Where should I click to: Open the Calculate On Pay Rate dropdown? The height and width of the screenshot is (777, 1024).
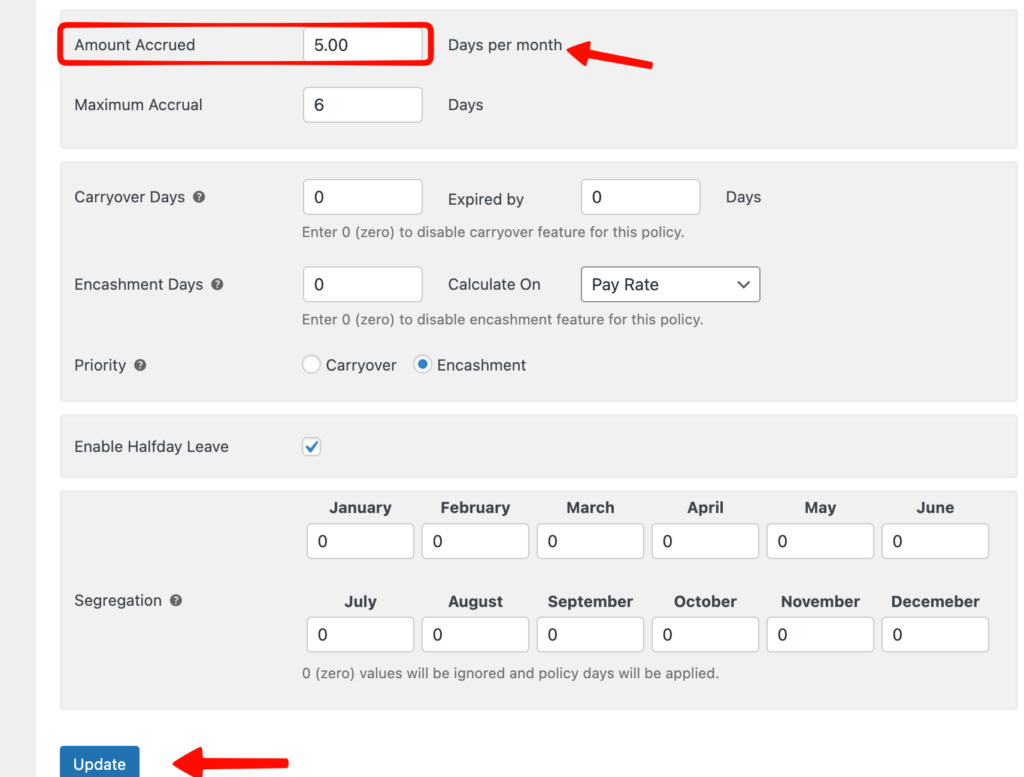click(670, 284)
